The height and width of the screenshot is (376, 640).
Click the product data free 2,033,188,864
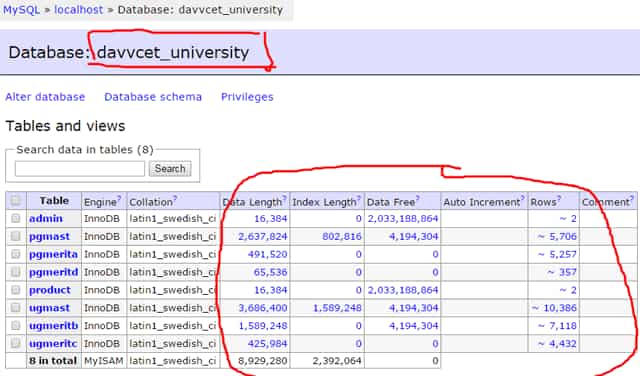click(403, 290)
